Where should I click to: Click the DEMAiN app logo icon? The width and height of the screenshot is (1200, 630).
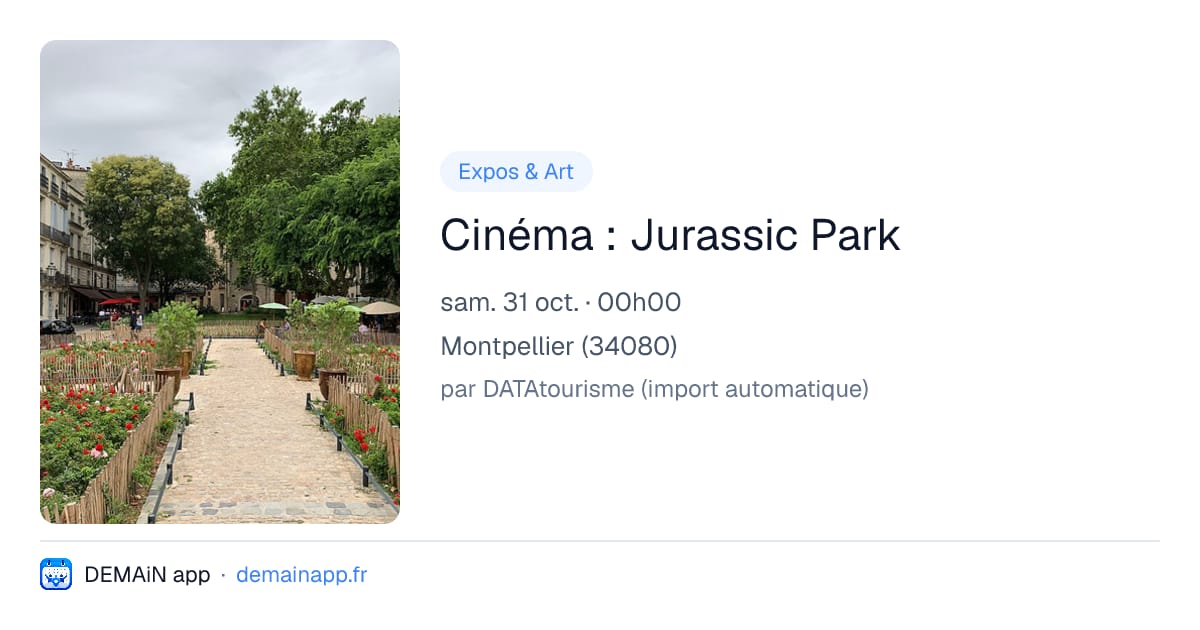[56, 574]
